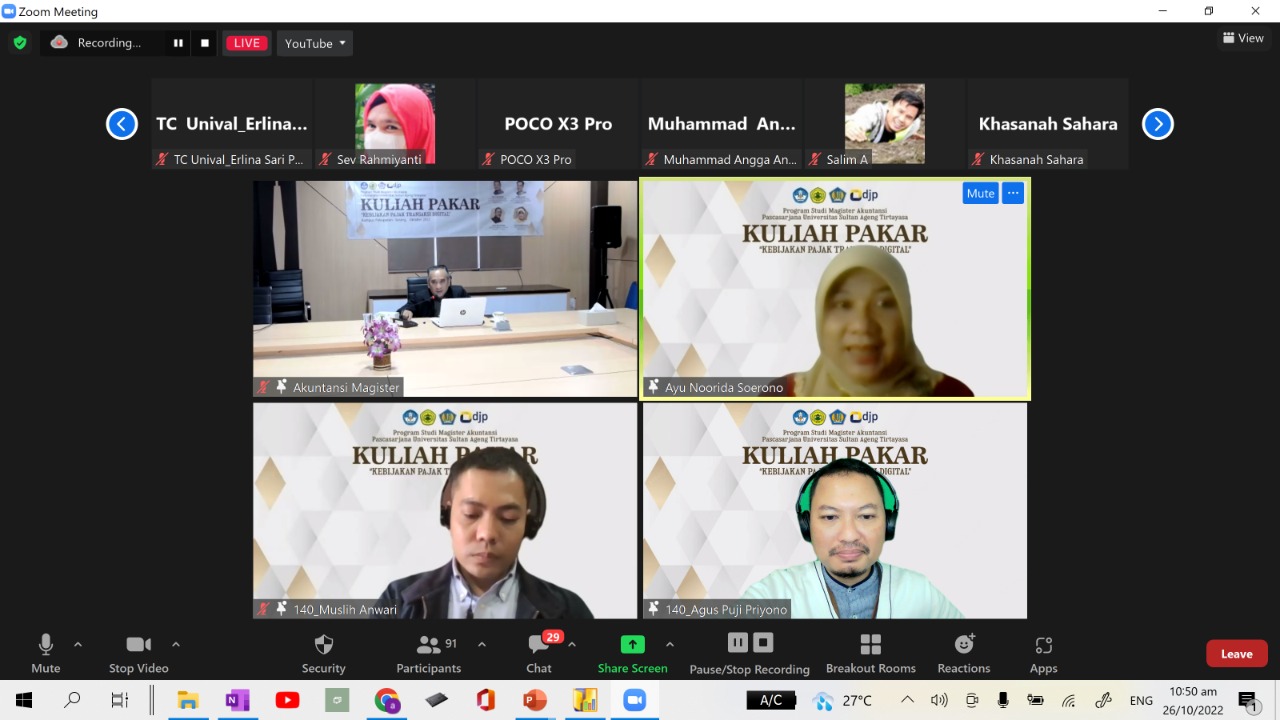
Task: Open more options on Ayu Noorida's video
Action: 1013,193
